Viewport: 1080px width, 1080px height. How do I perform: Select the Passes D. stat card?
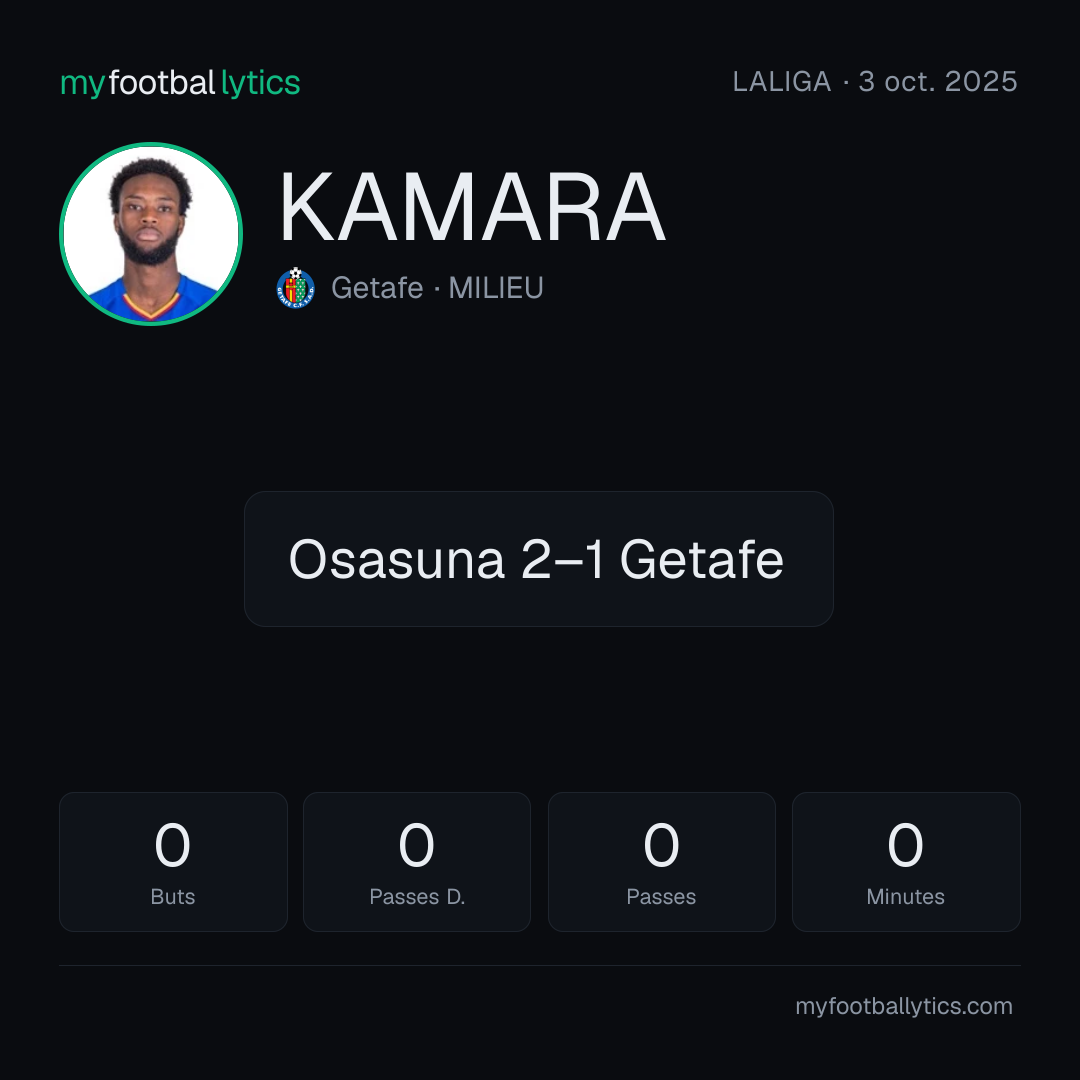tap(417, 862)
